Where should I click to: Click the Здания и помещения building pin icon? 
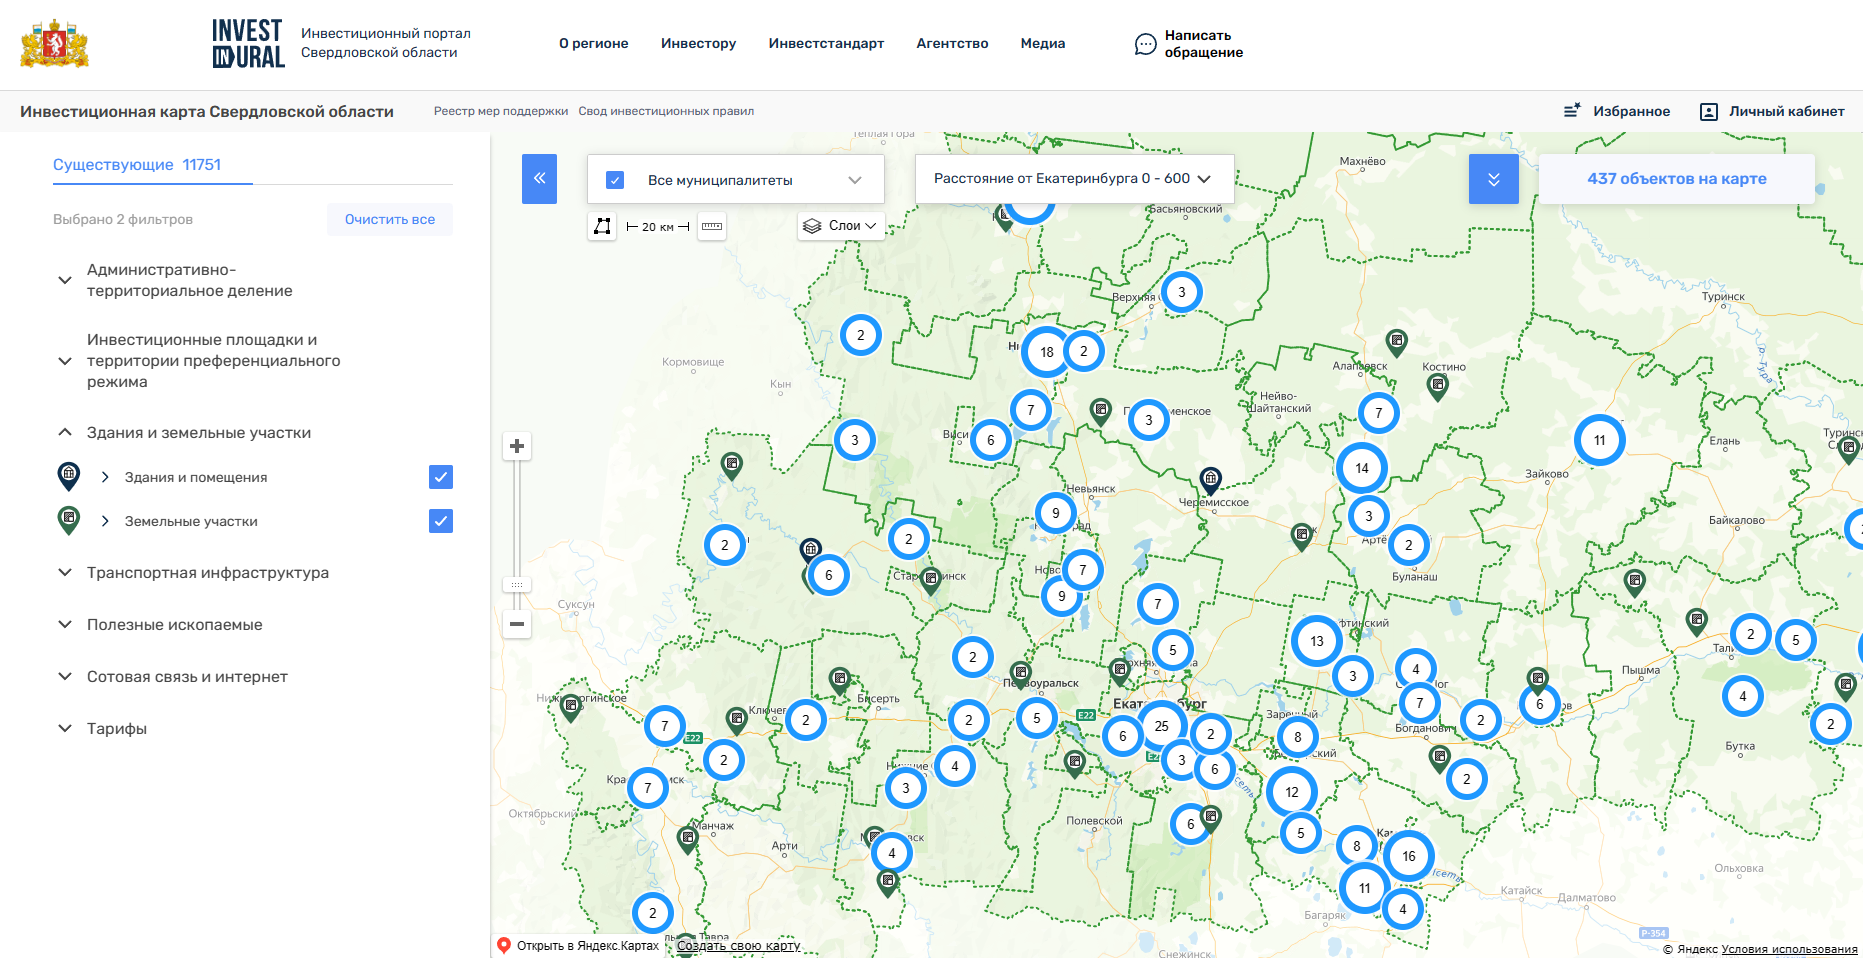(68, 476)
